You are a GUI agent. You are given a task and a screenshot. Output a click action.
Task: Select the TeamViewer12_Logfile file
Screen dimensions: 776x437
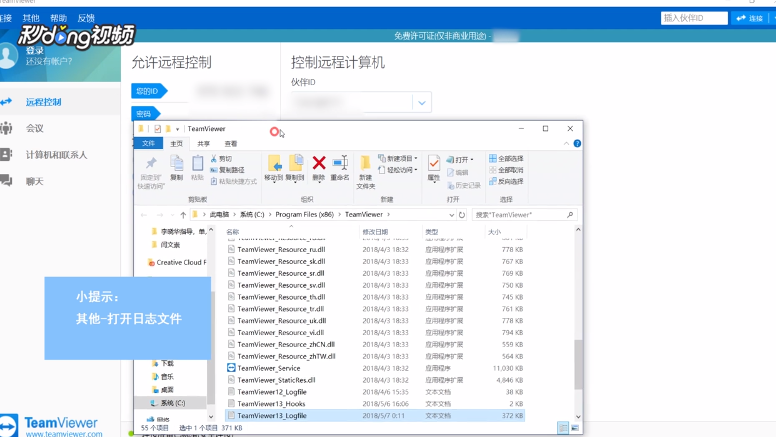click(x=375, y=392)
